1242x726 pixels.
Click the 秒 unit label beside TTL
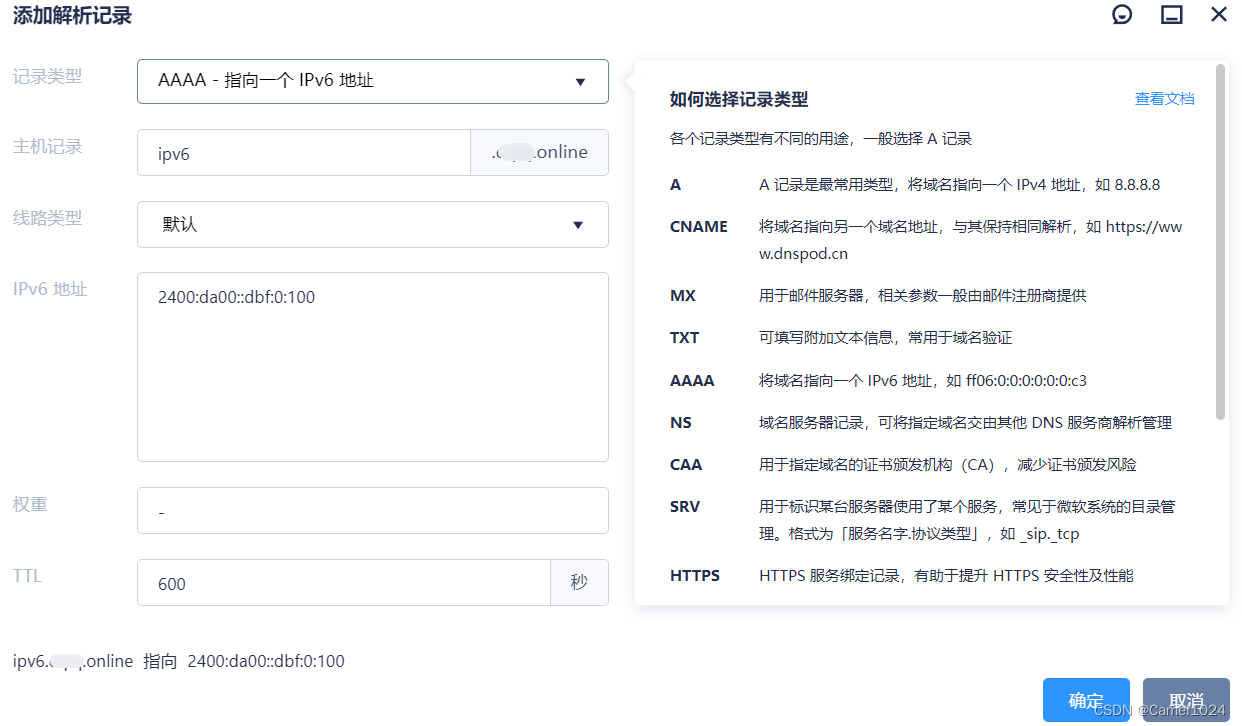[x=579, y=583]
